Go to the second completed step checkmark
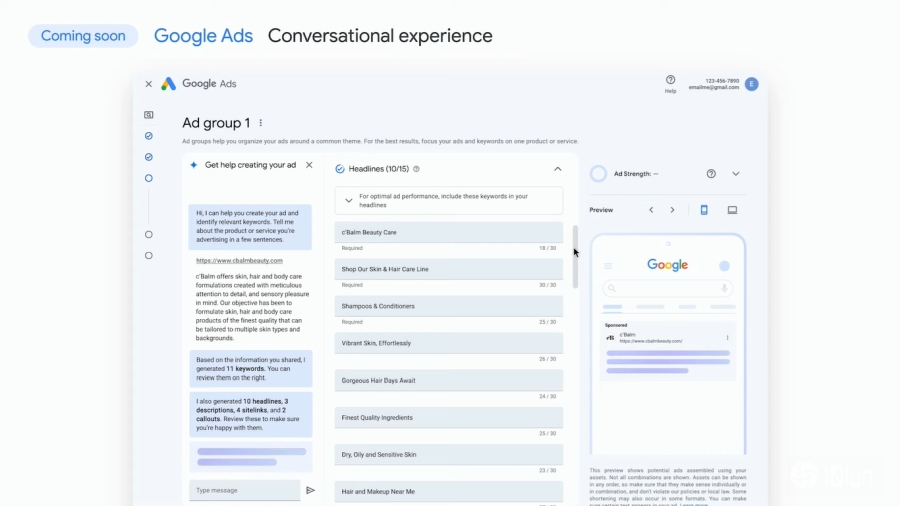Viewport: 900px width, 506px height. (x=149, y=157)
